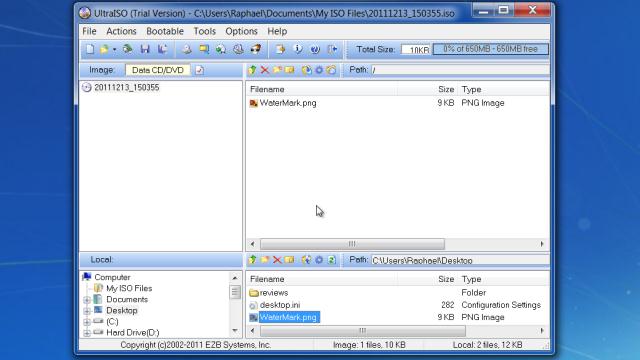Click green Up-folder arrow in image toolbar
This screenshot has height=360, width=640.
(252, 70)
